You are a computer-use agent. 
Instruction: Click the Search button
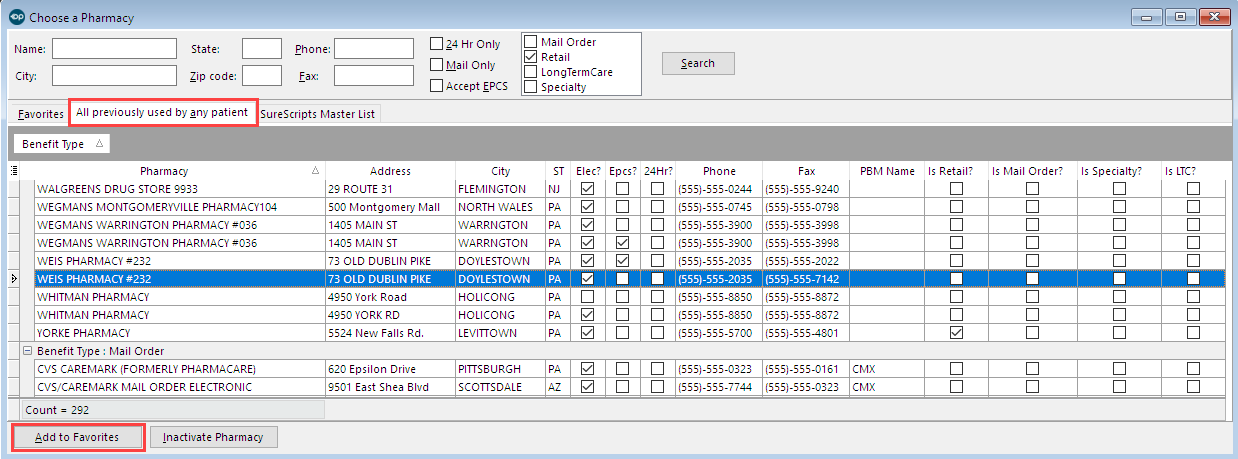698,63
